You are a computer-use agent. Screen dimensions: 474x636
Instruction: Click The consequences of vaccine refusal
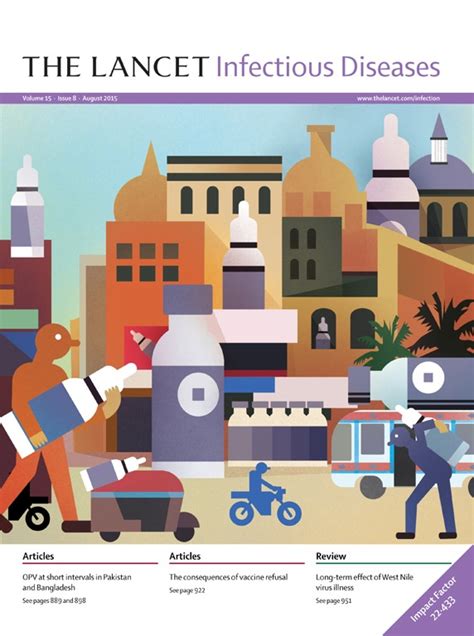coord(228,577)
